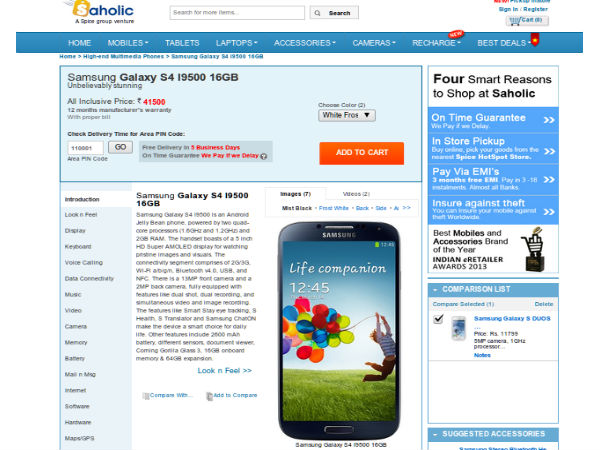This screenshot has height=450, width=600.
Task: Click the On Time Guarantee double-arrow icon
Action: click(549, 120)
